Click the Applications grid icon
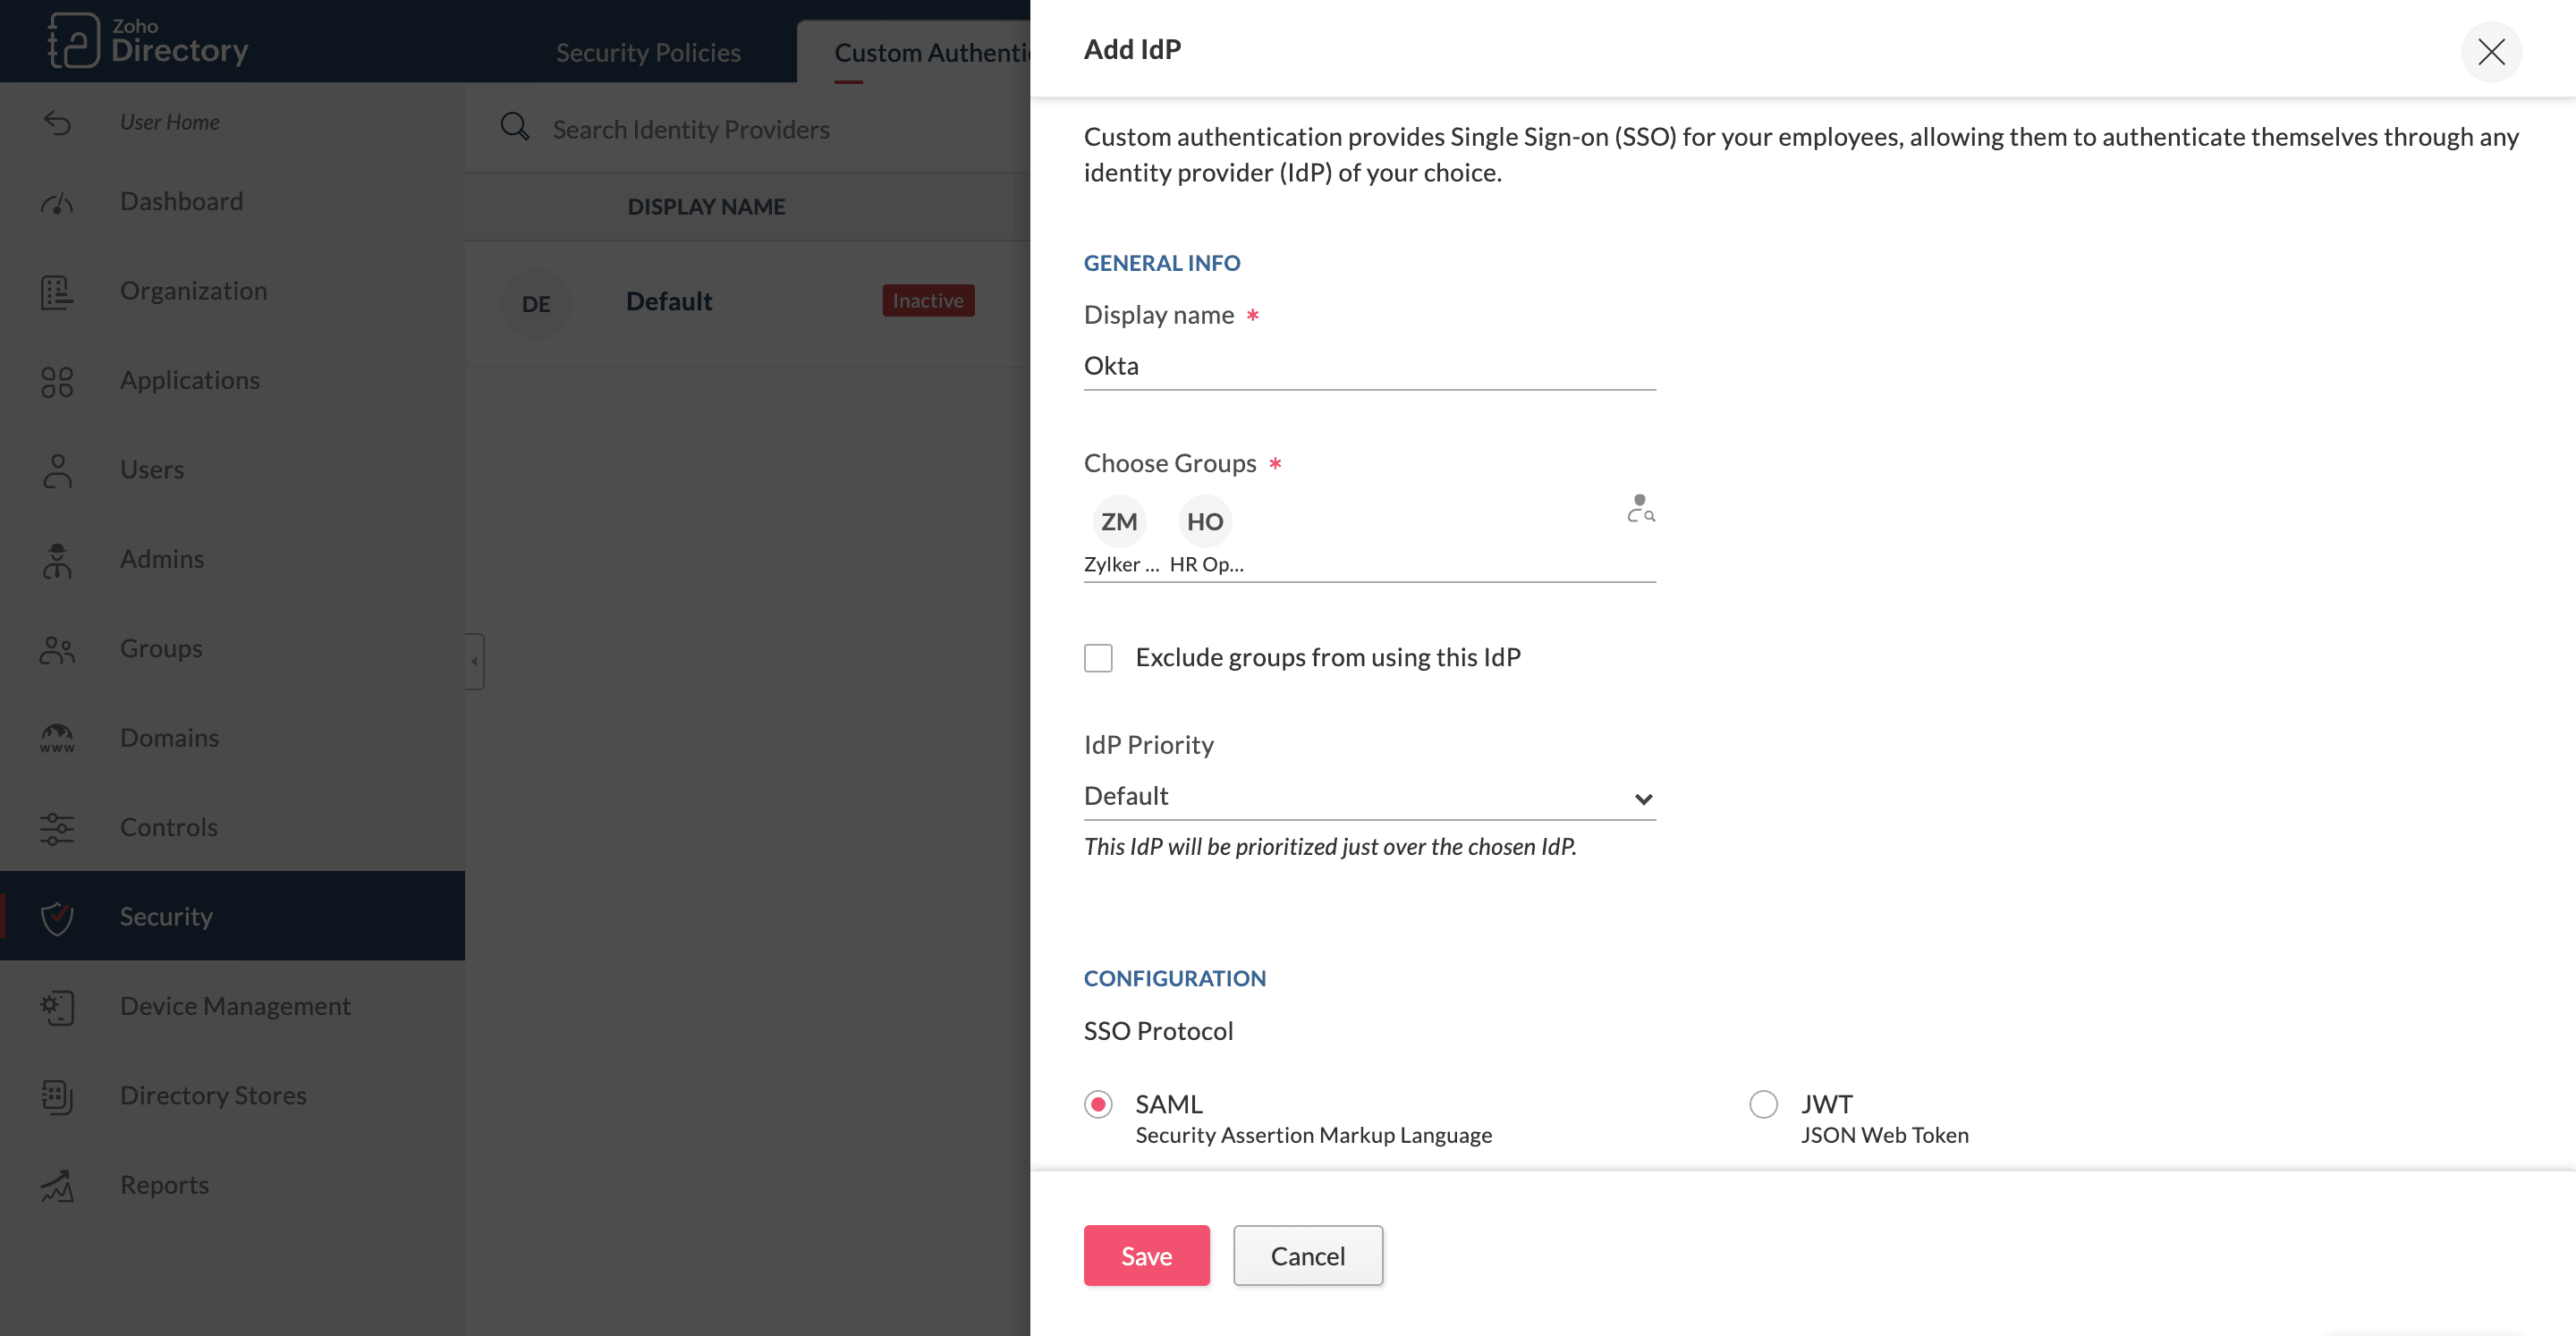2576x1336 pixels. click(x=57, y=381)
